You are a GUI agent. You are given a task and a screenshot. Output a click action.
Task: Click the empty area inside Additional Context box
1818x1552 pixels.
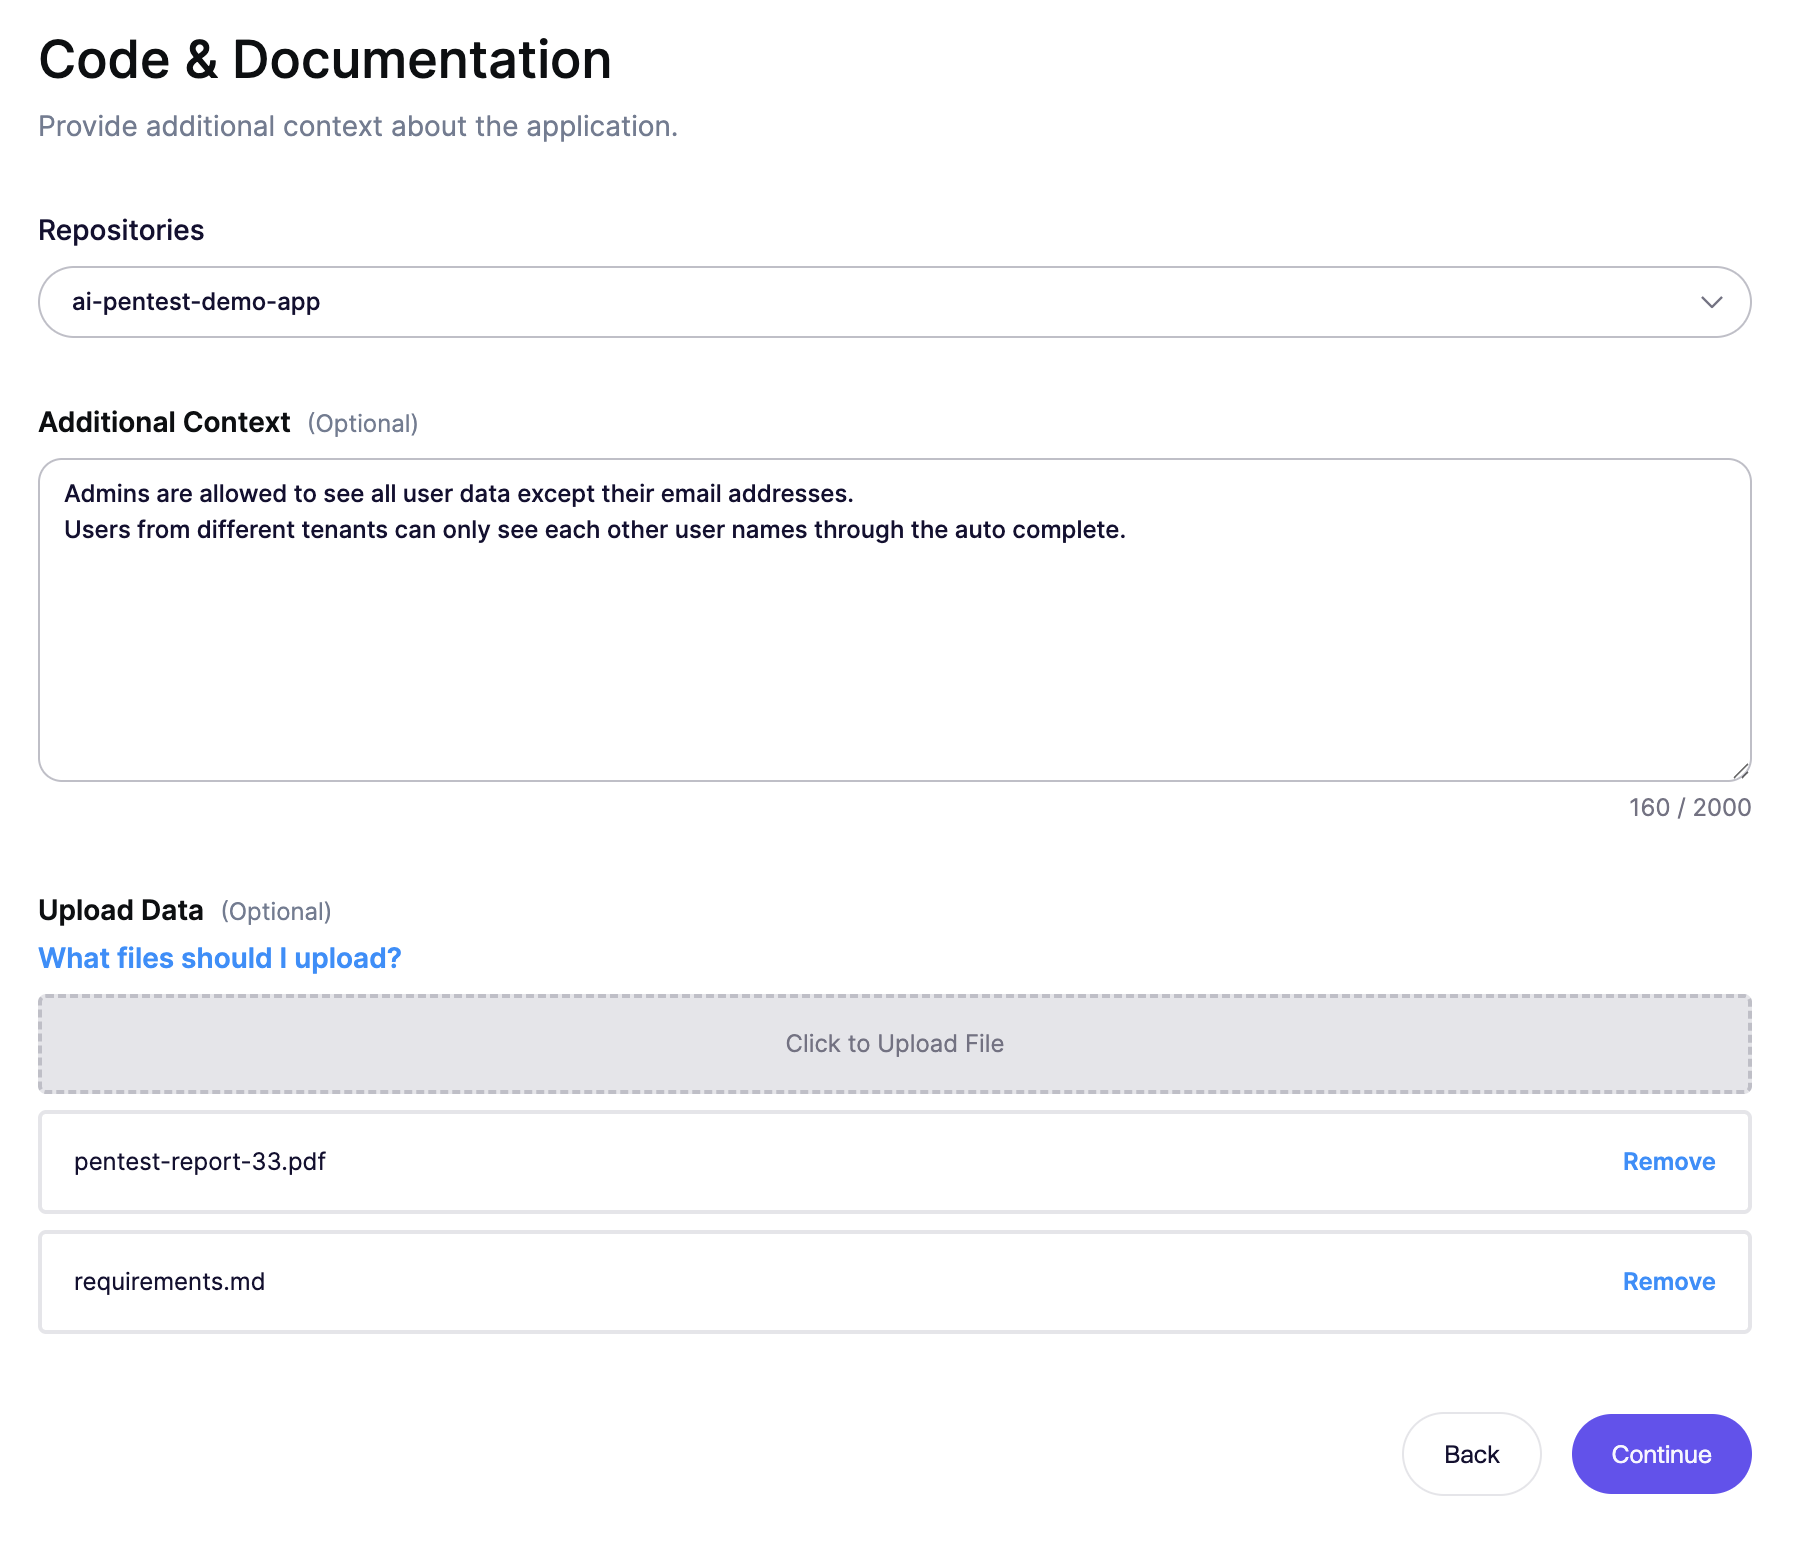coord(894,660)
